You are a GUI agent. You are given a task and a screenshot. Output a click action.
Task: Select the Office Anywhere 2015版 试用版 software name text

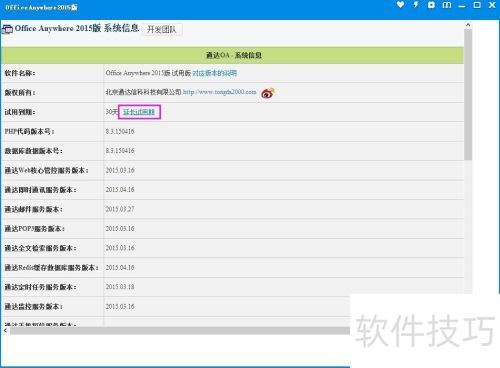point(148,73)
